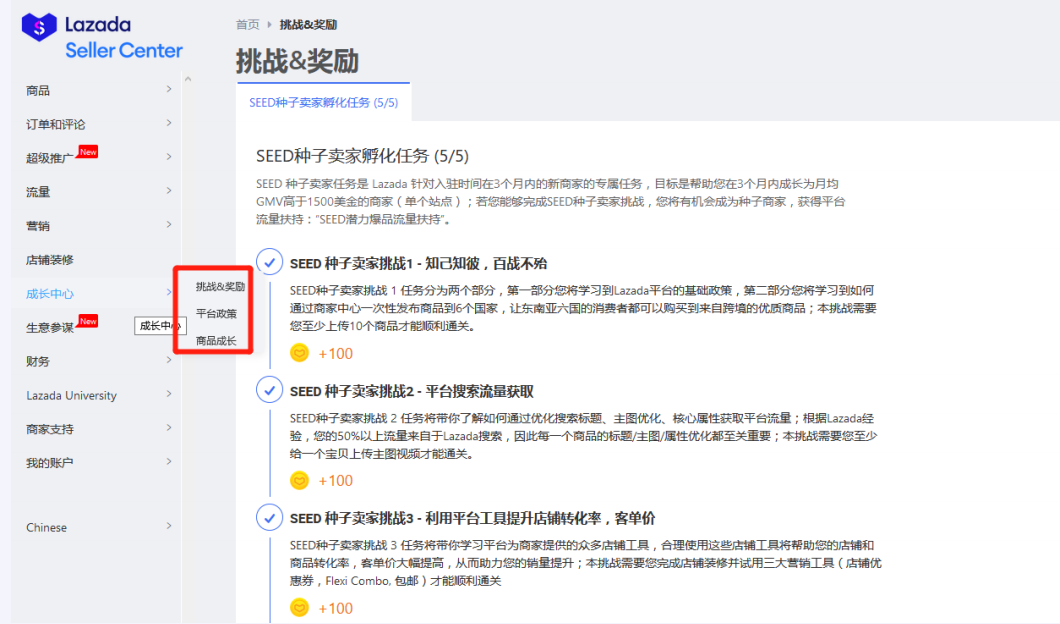Expand the 财务 menu chevron
The height and width of the screenshot is (624, 1060).
coord(169,360)
